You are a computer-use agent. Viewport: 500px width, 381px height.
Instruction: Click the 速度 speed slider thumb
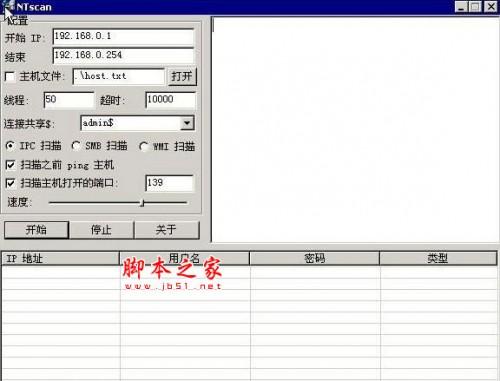click(142, 203)
